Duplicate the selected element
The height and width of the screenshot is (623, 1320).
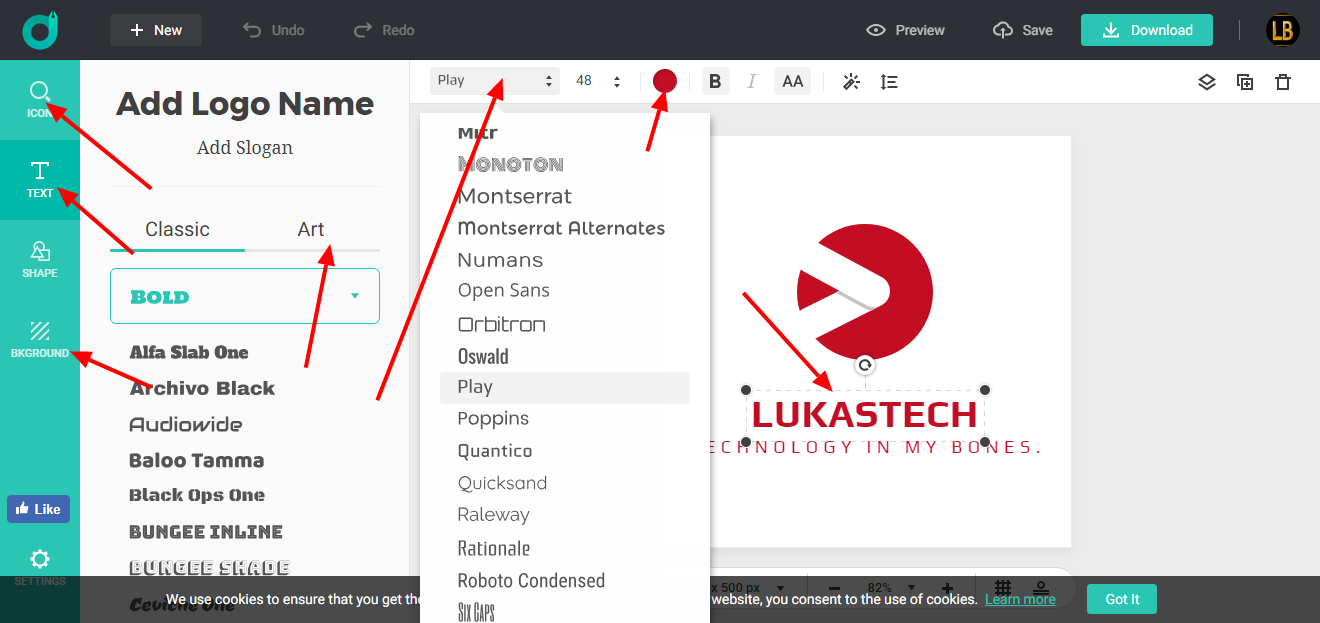coord(1245,82)
